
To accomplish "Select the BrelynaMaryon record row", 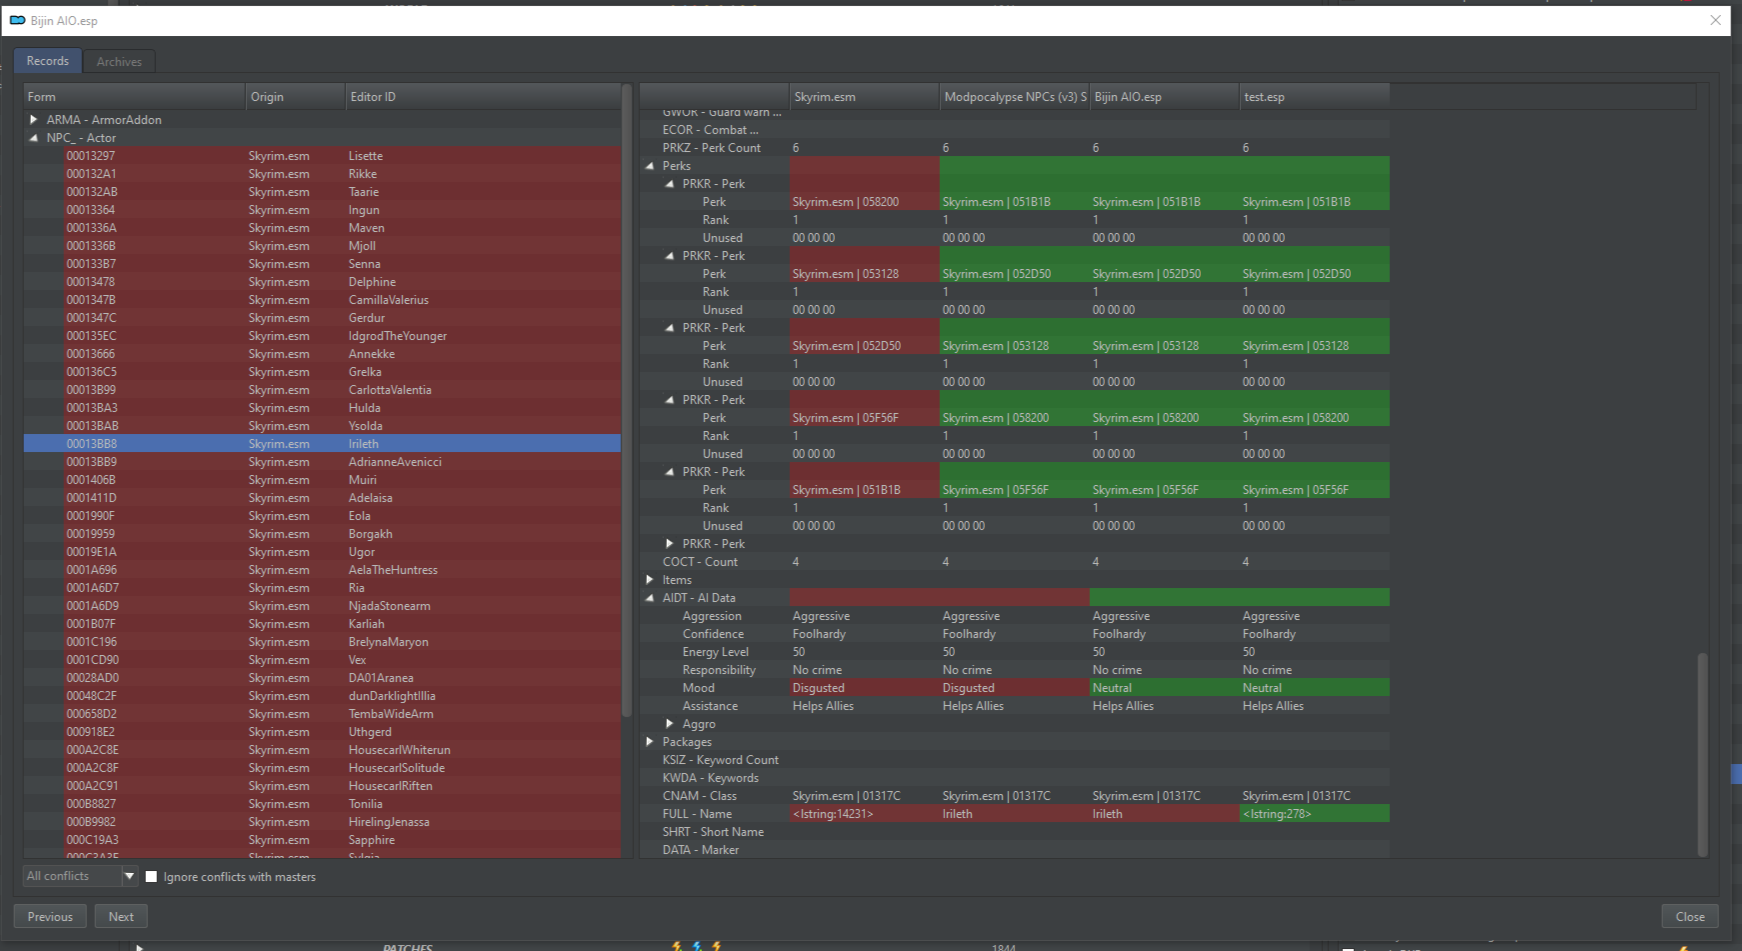I will [322, 642].
